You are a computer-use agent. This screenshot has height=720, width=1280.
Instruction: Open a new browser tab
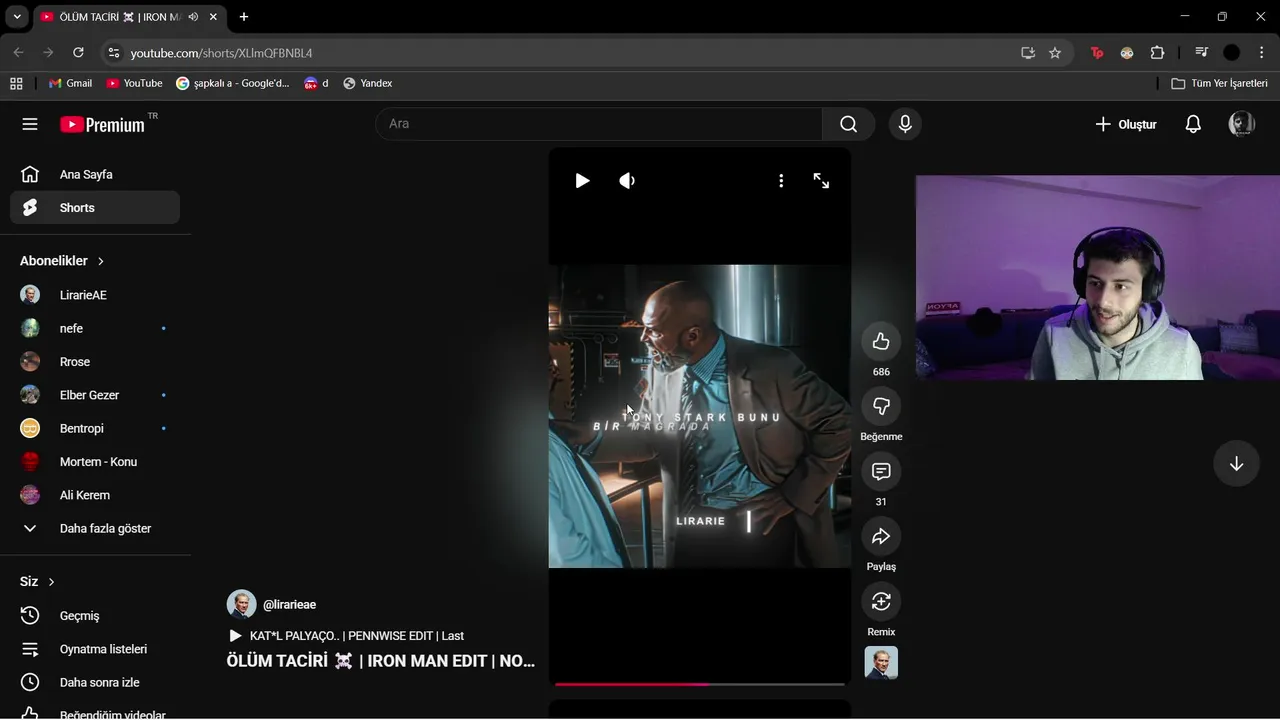click(244, 17)
